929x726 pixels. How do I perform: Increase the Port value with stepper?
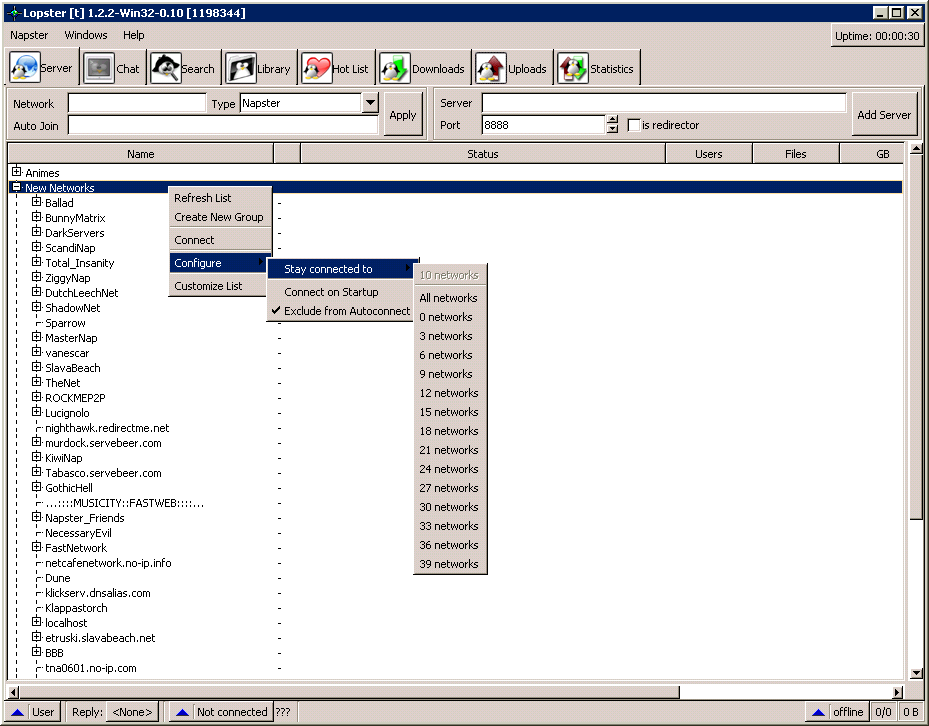pyautogui.click(x=613, y=120)
